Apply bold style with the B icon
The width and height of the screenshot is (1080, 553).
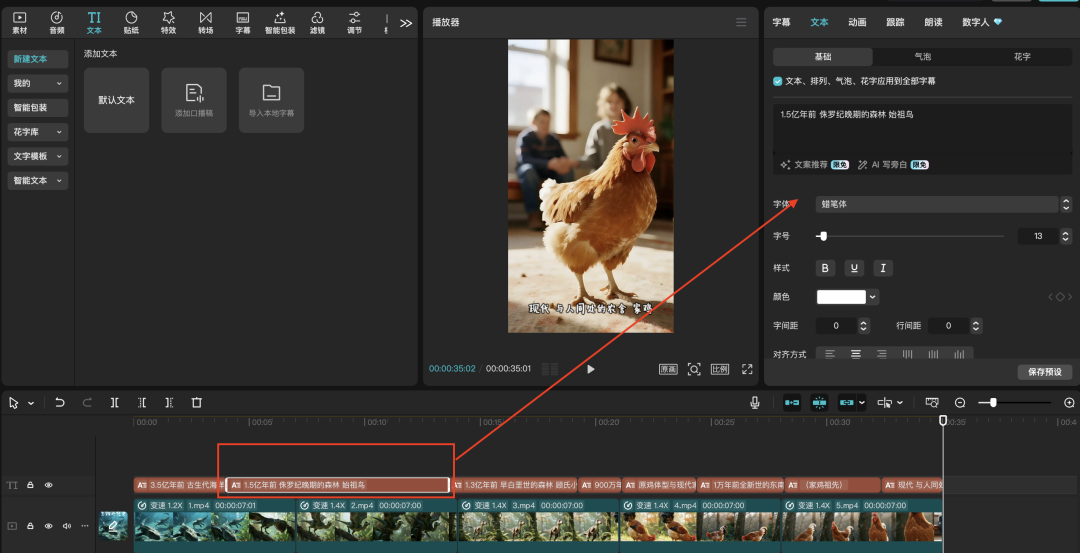point(825,268)
